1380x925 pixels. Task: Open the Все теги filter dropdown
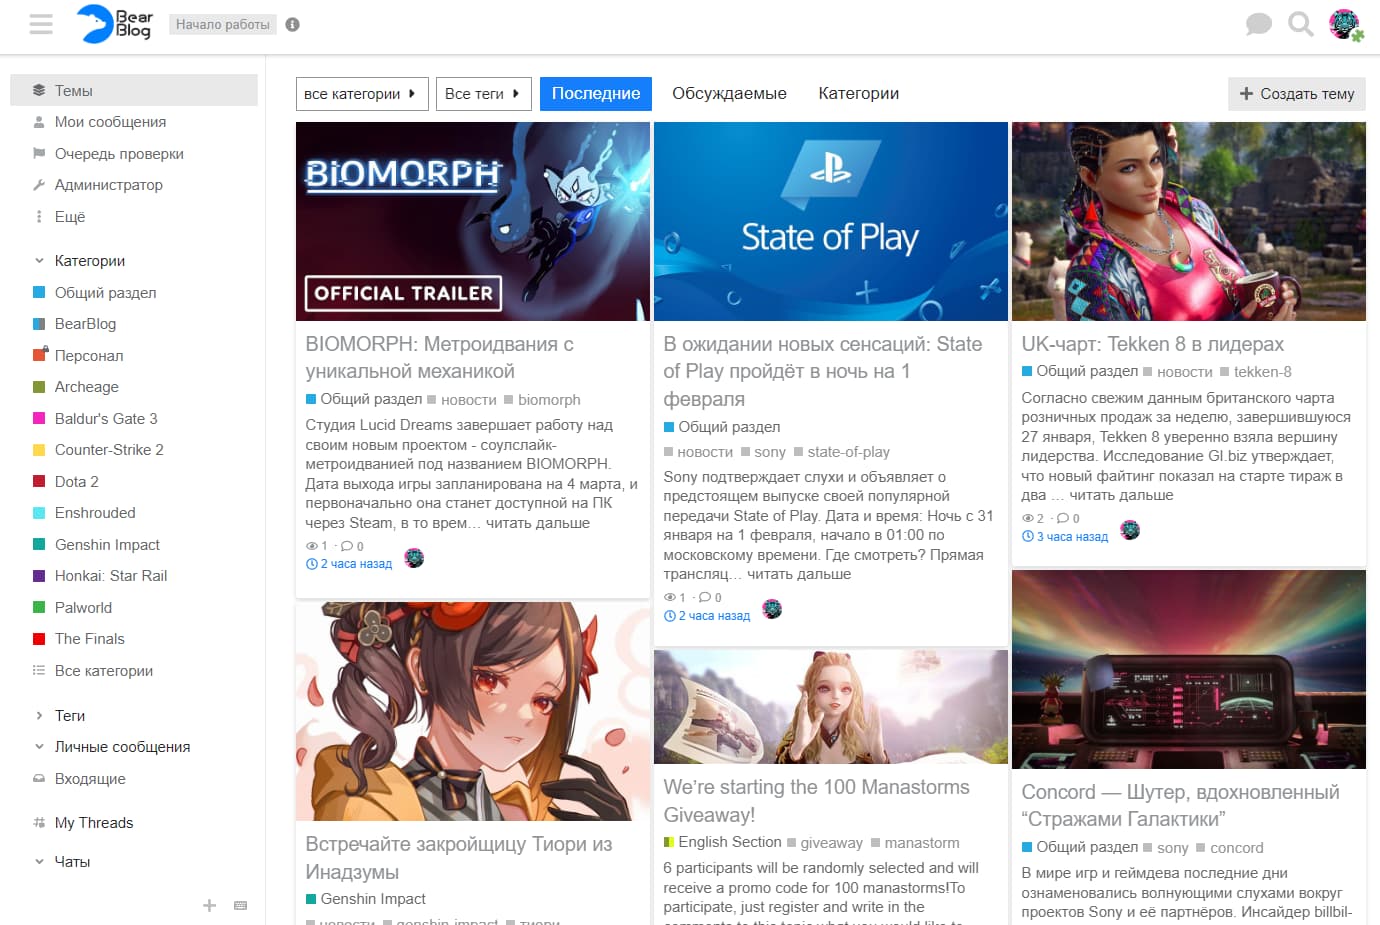(483, 94)
